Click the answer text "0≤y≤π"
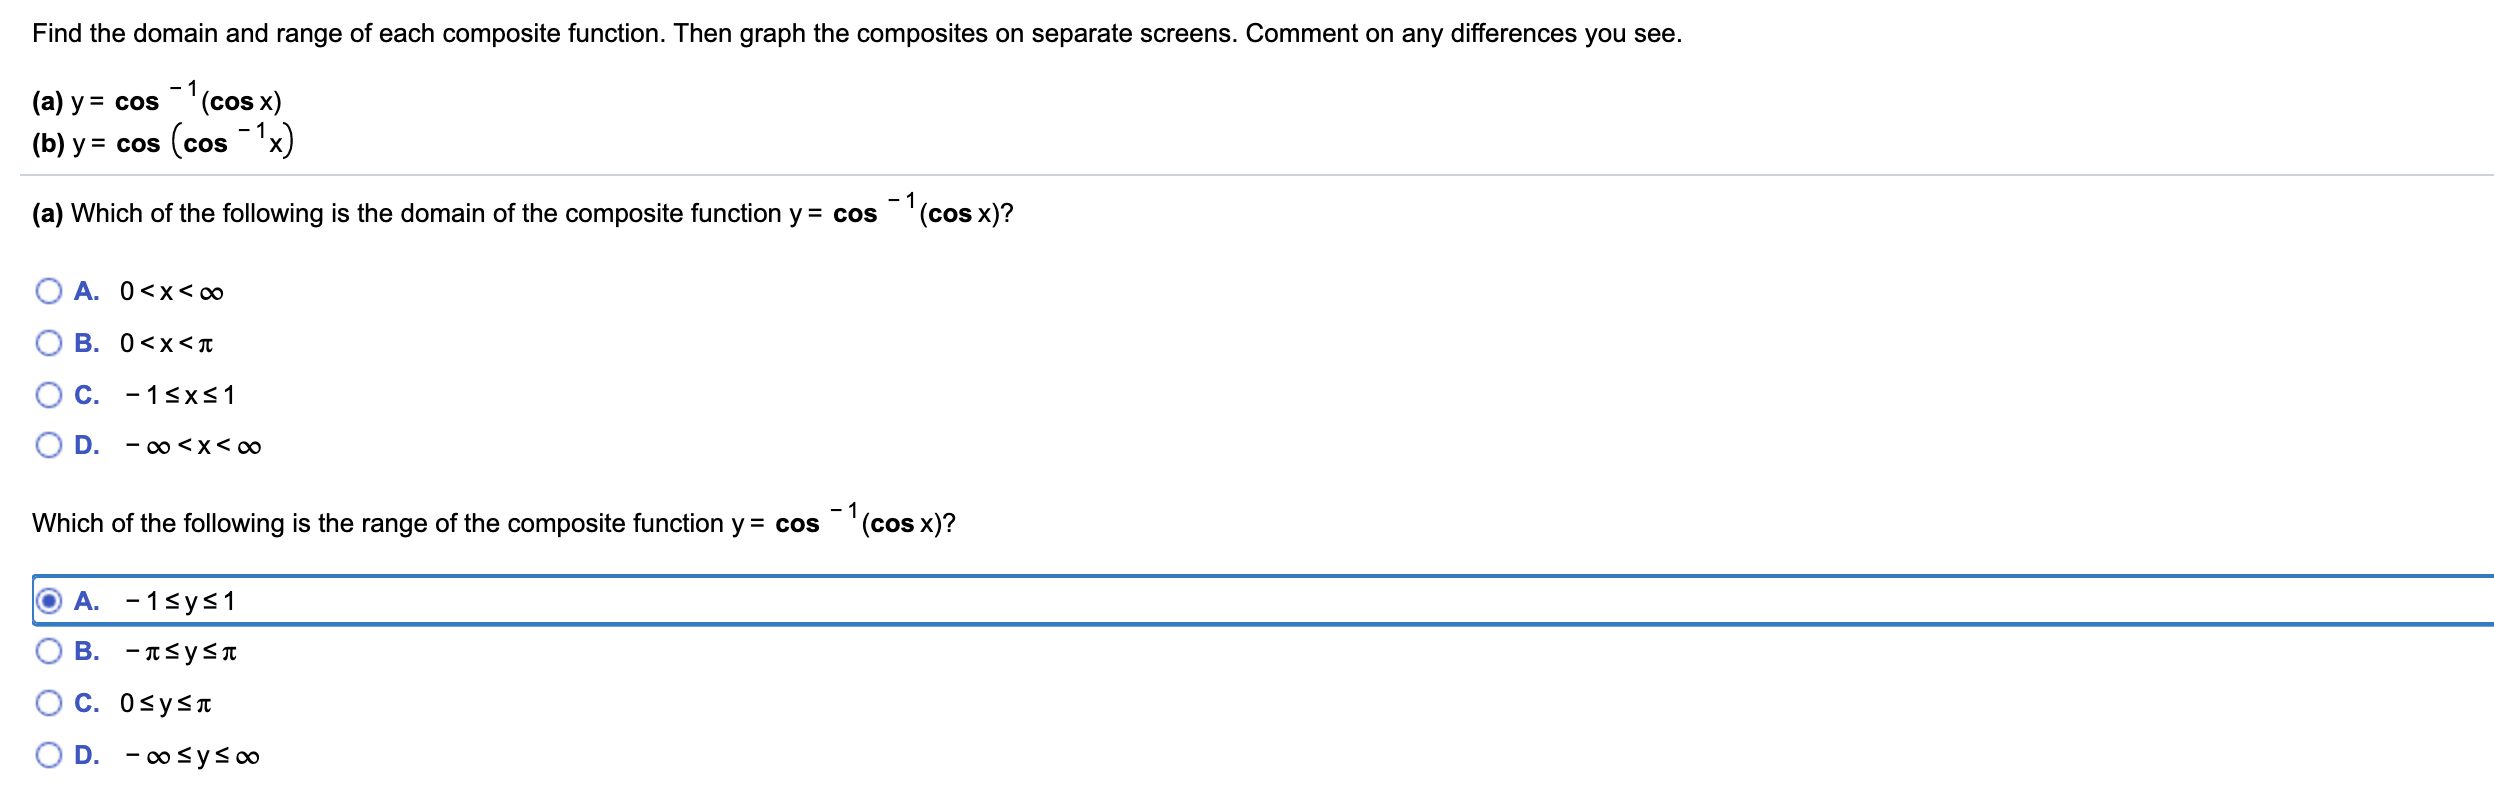 pyautogui.click(x=166, y=704)
